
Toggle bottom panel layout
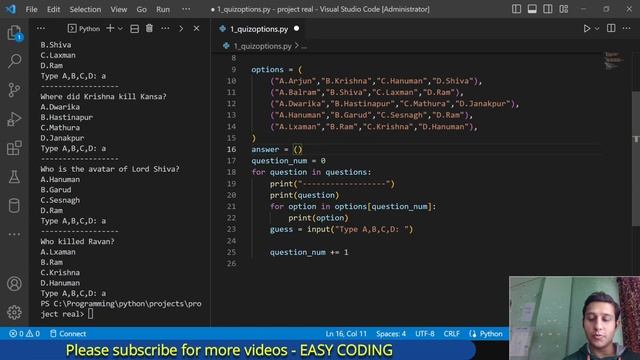click(x=532, y=9)
